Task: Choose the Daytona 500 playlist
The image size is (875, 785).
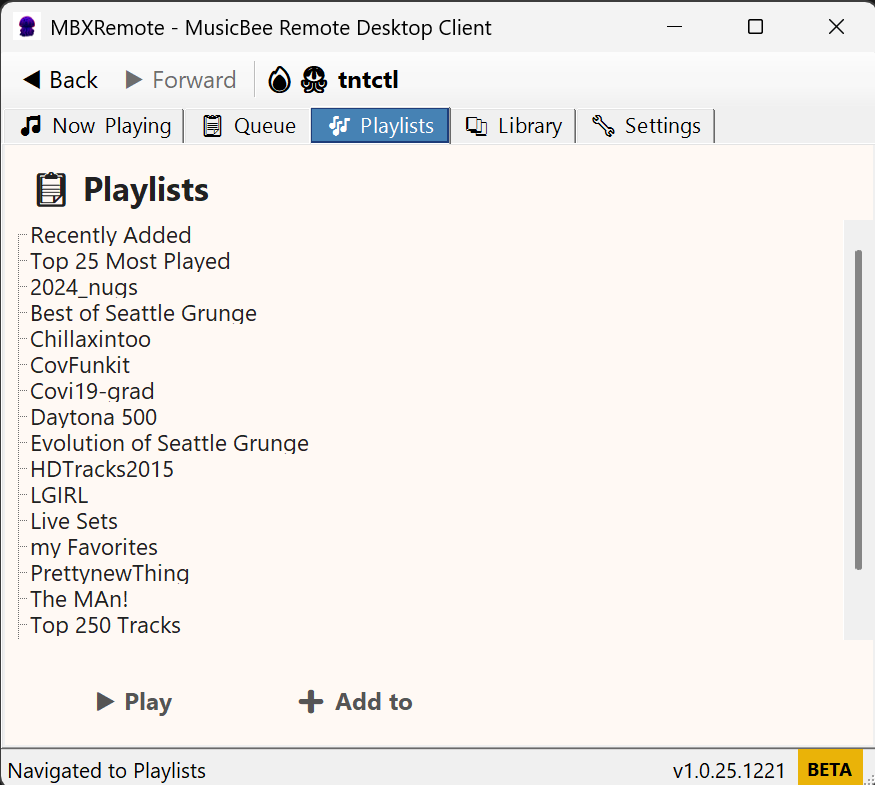Action: [92, 417]
